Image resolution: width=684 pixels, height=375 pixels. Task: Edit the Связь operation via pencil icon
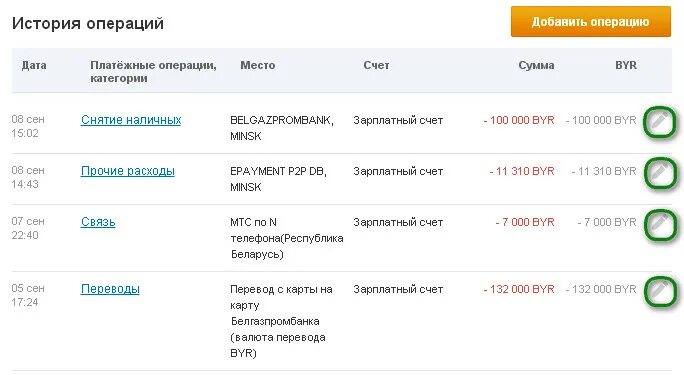(x=660, y=224)
